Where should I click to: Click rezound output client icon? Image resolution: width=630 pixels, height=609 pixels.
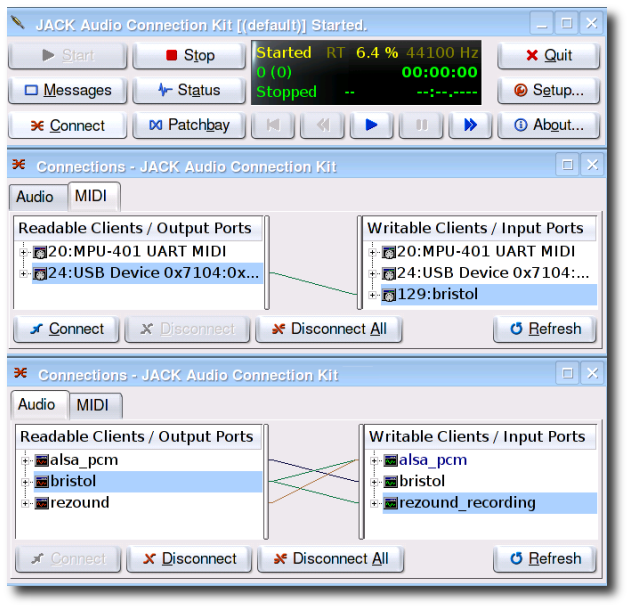coord(42,503)
